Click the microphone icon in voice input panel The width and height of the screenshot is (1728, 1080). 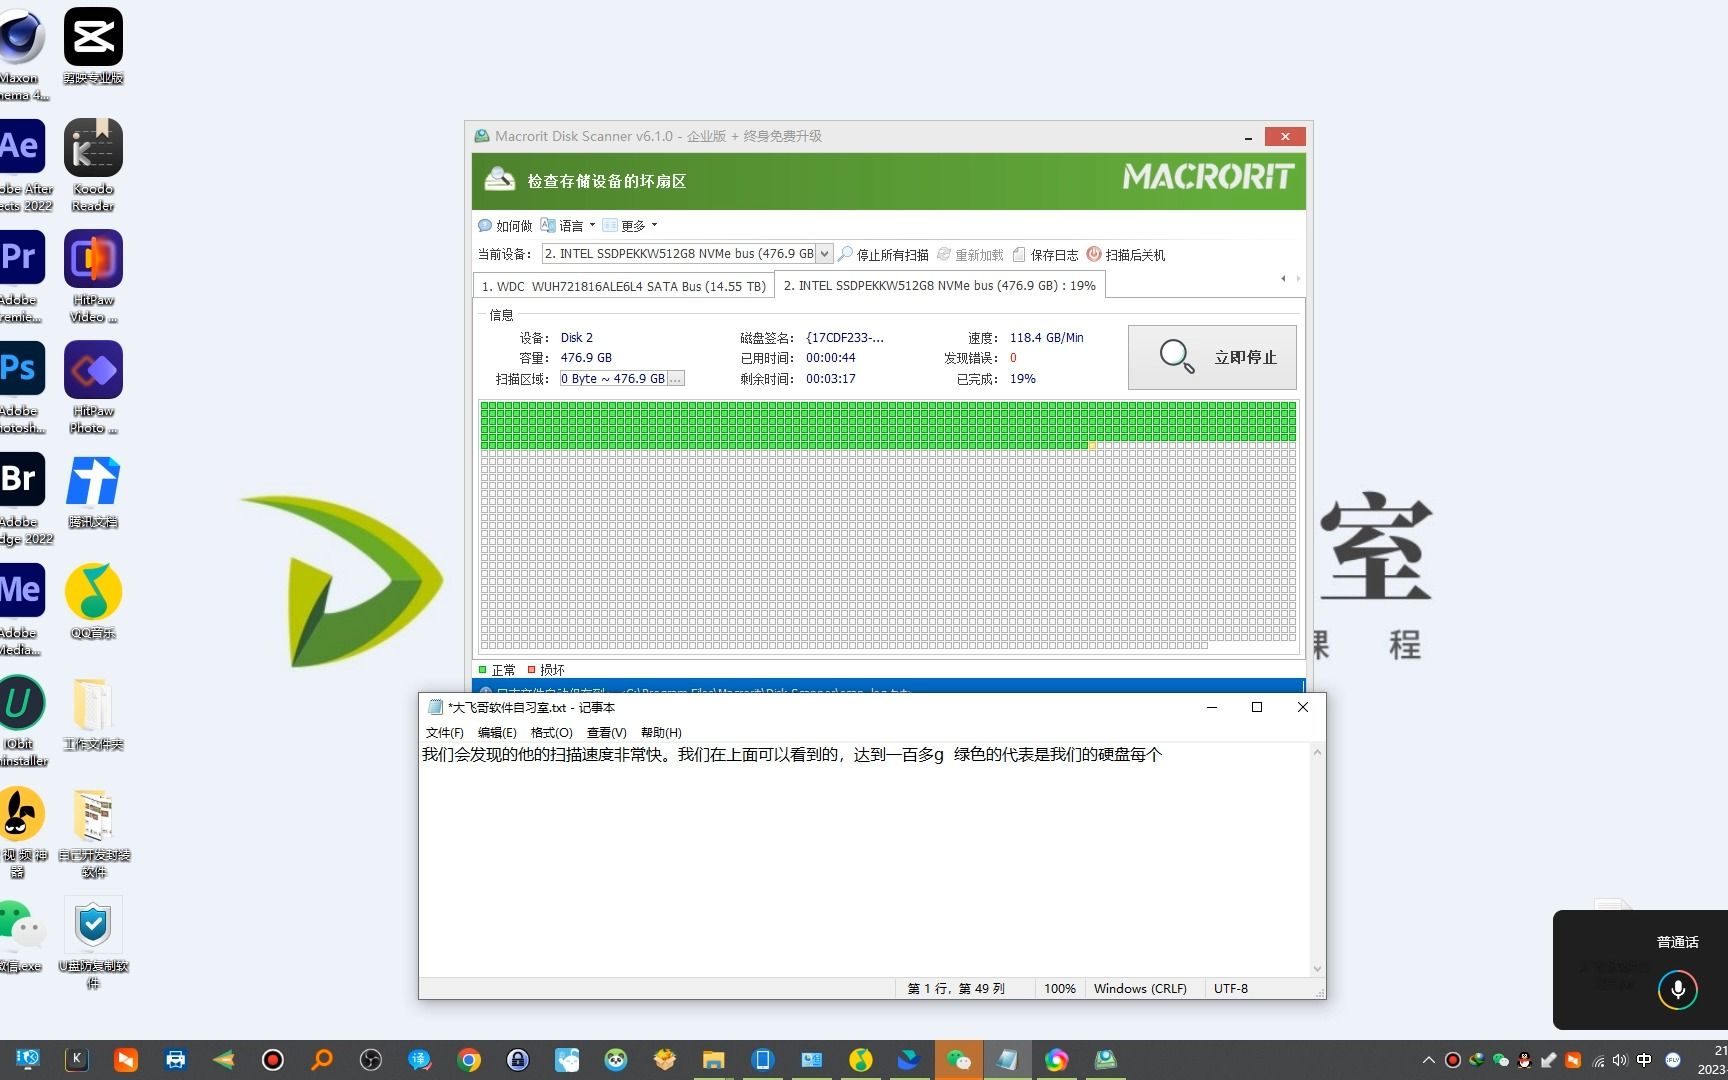(x=1678, y=990)
